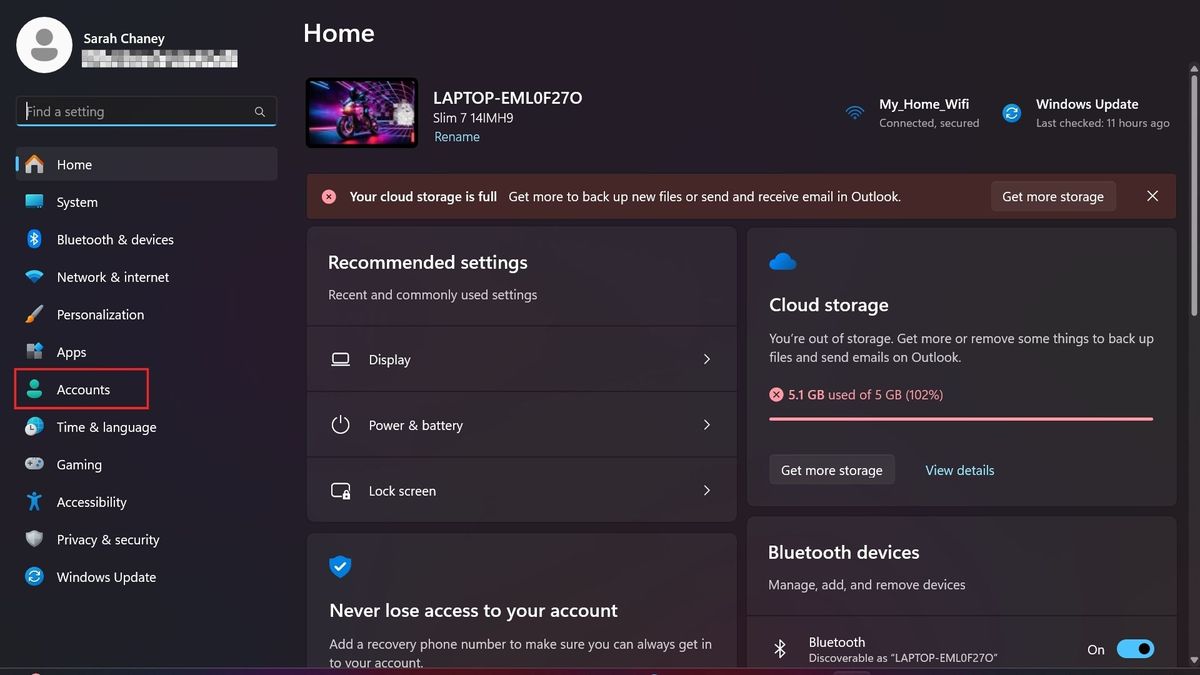Viewport: 1200px width, 675px height.
Task: Open Gaming settings
Action: coord(146,464)
